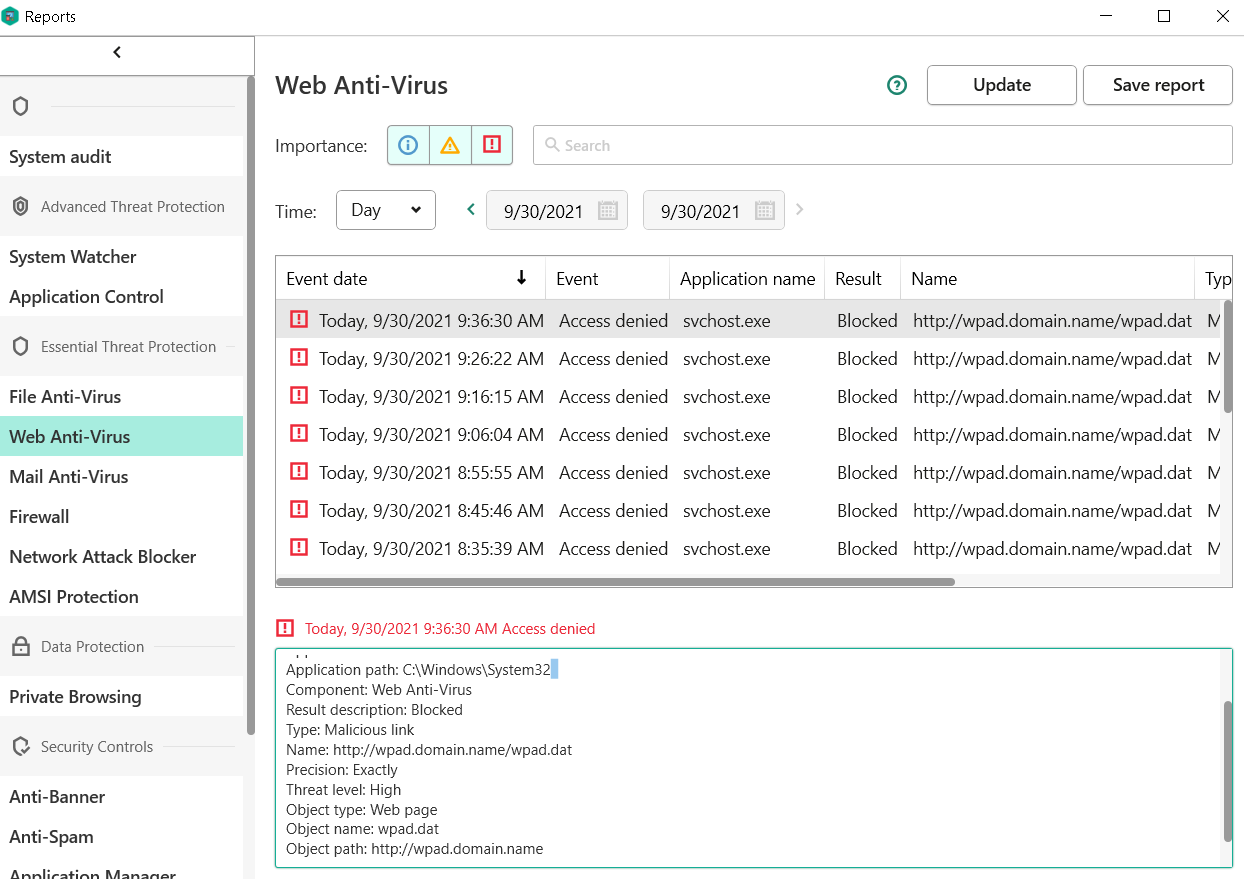Image resolution: width=1244 pixels, height=879 pixels.
Task: Click the Data Protection lock icon
Action: tap(20, 647)
